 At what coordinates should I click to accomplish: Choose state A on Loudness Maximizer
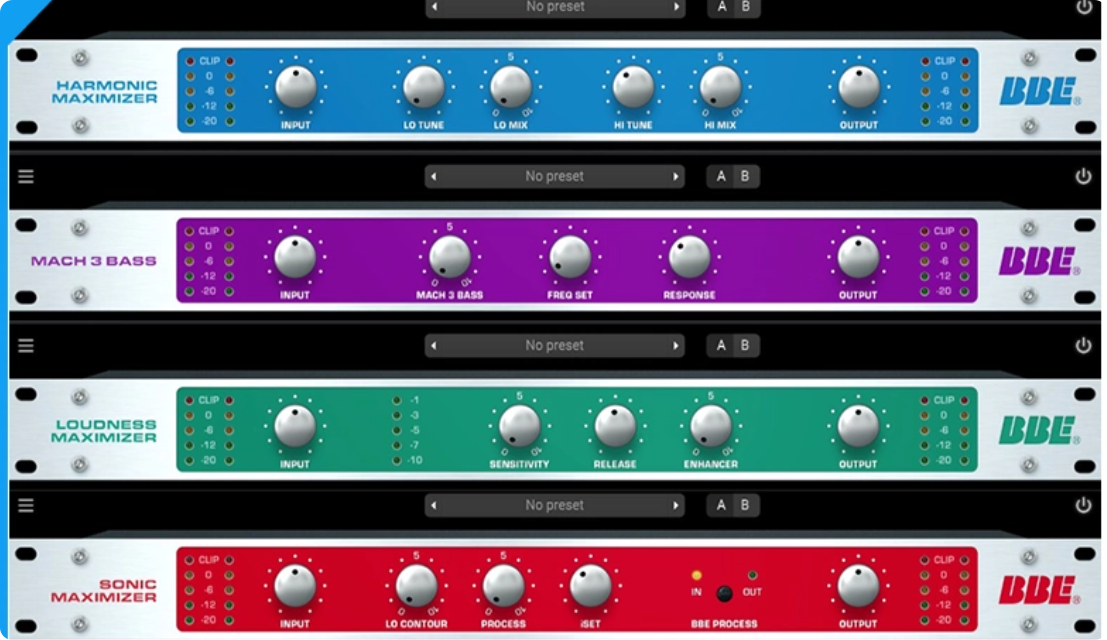click(x=721, y=346)
